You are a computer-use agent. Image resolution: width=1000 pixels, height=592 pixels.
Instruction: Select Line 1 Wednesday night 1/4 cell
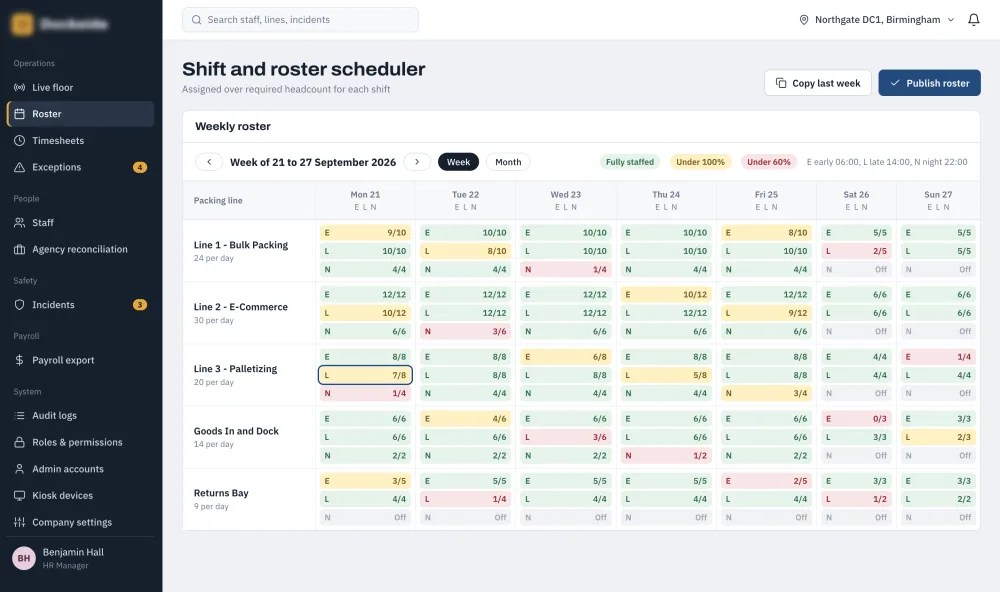(566, 270)
